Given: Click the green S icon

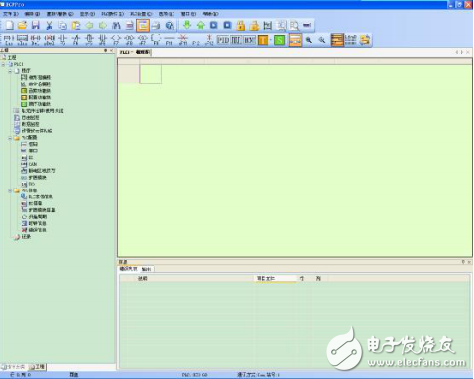Looking at the screenshot, I should coord(279,40).
